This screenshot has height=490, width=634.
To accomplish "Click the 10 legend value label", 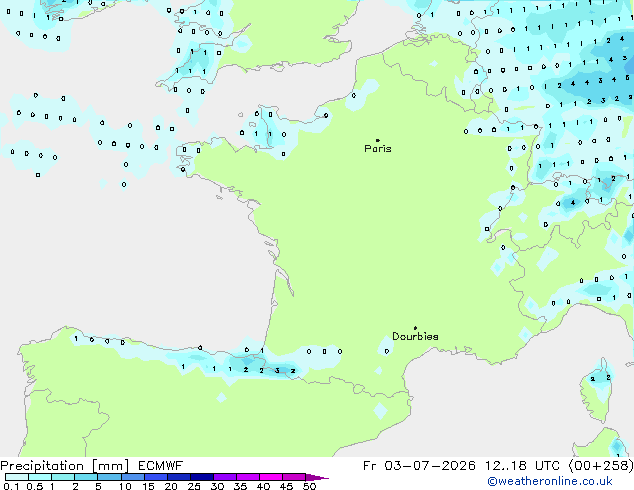I will [x=125, y=486].
